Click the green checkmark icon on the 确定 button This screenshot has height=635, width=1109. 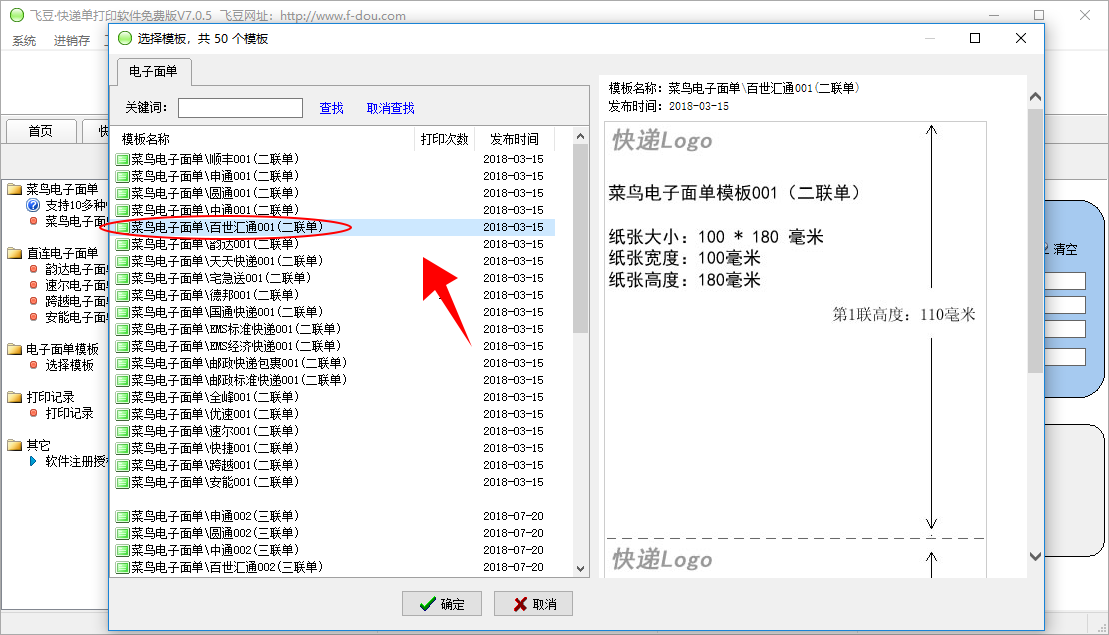click(427, 604)
